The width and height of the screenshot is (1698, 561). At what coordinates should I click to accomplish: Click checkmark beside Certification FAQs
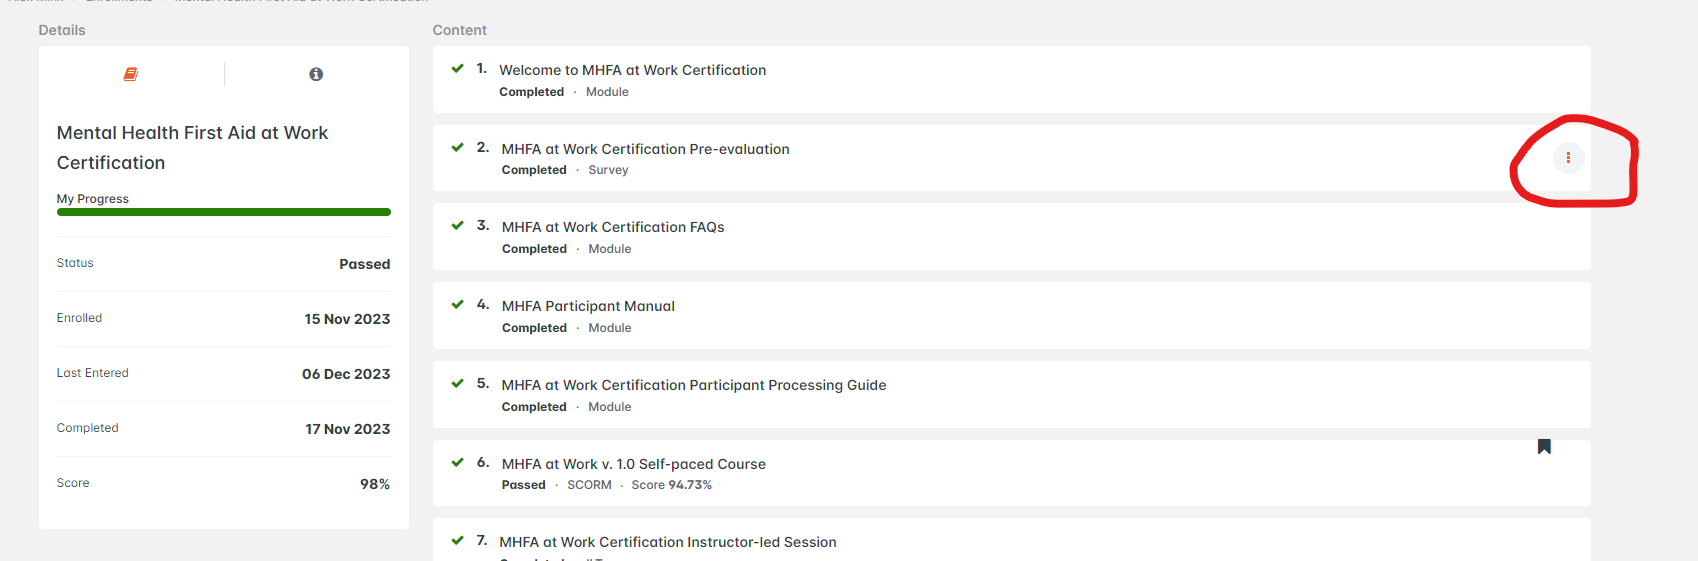tap(458, 226)
